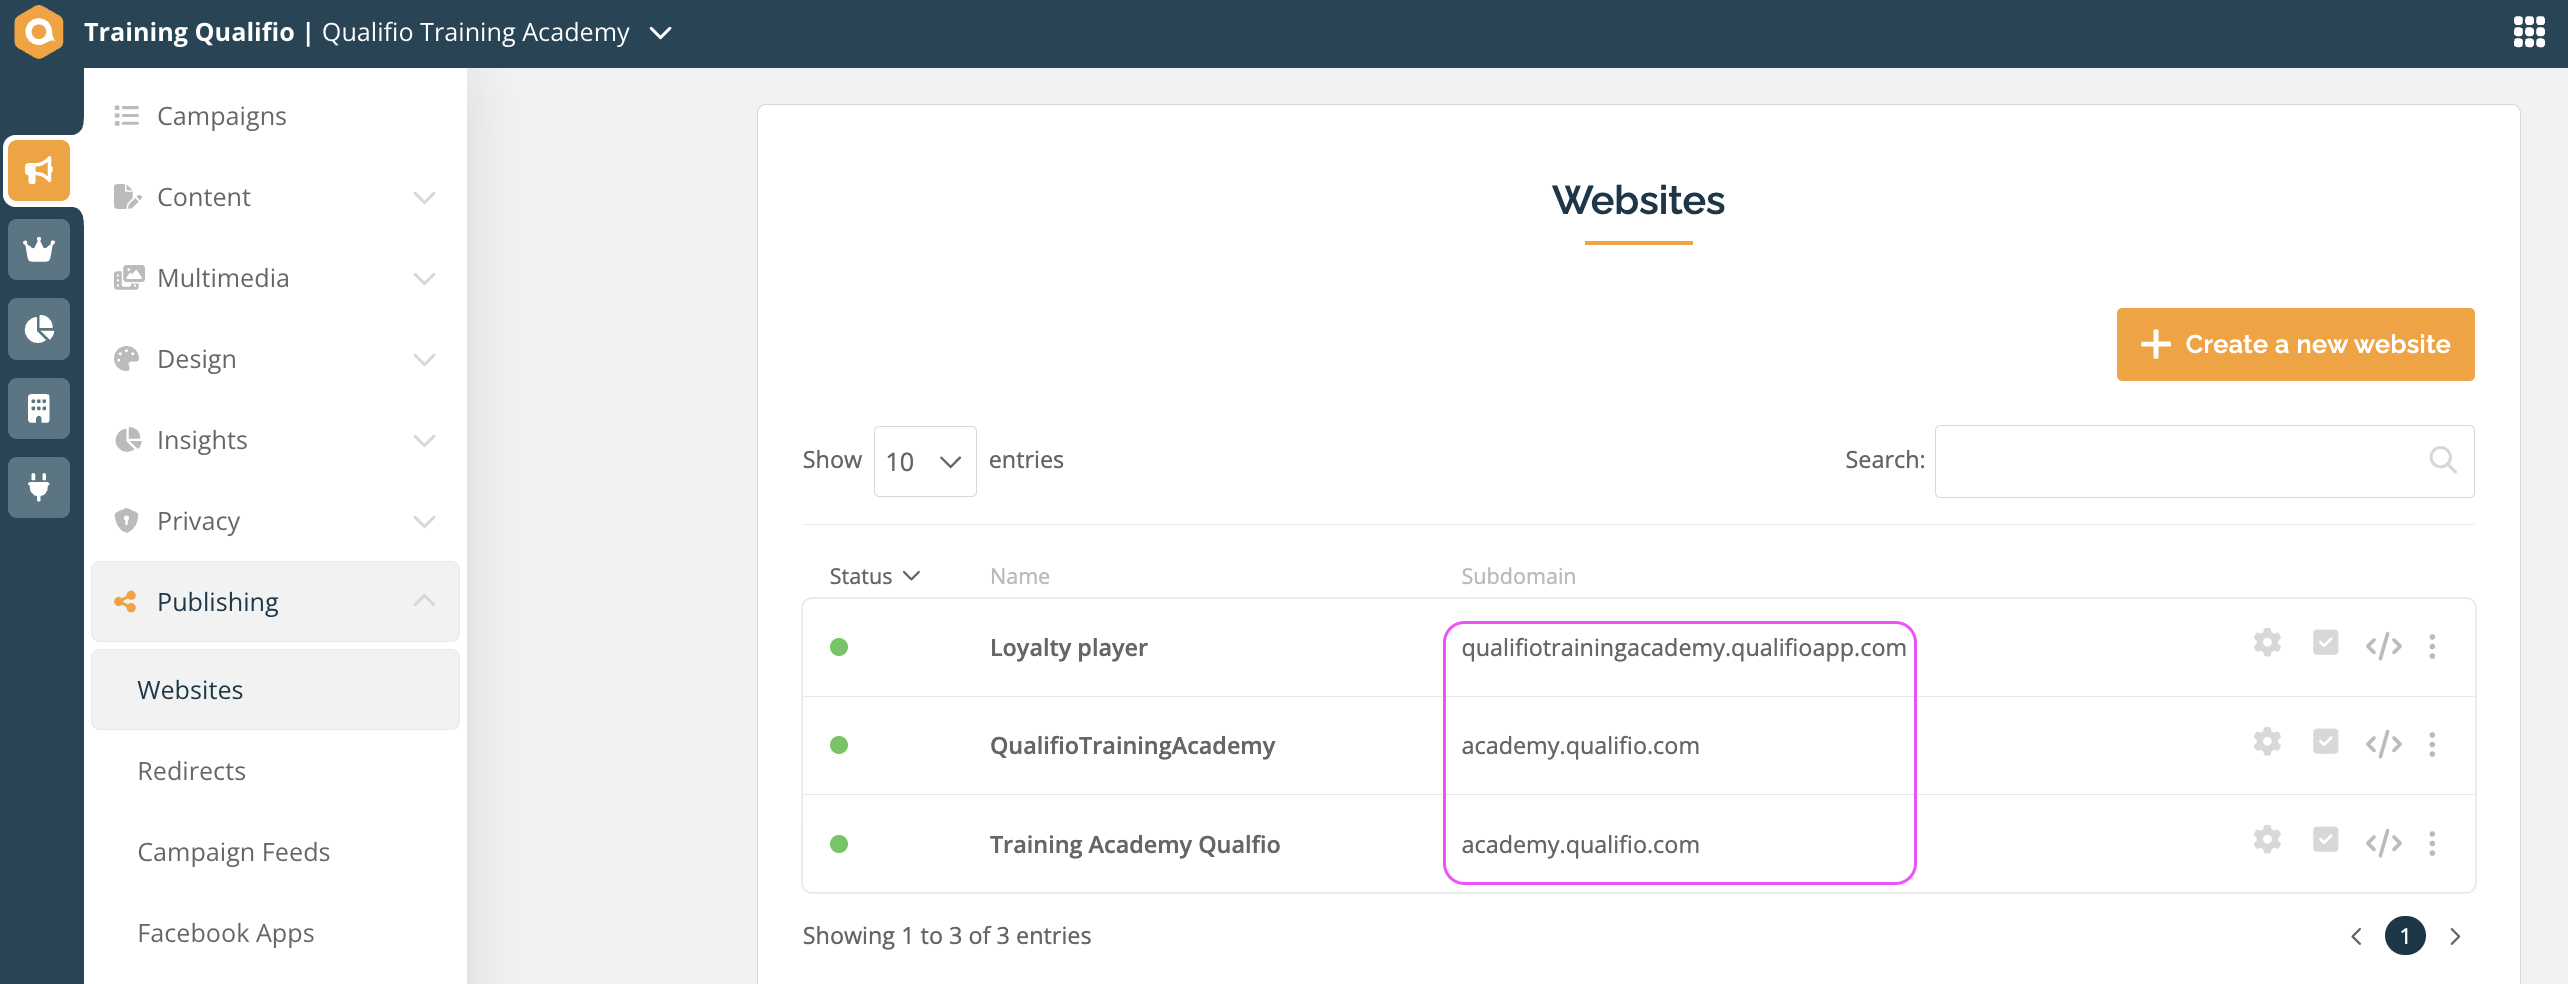Toggle checkbox icon for Loyalty player
2568x984 pixels.
[2326, 643]
